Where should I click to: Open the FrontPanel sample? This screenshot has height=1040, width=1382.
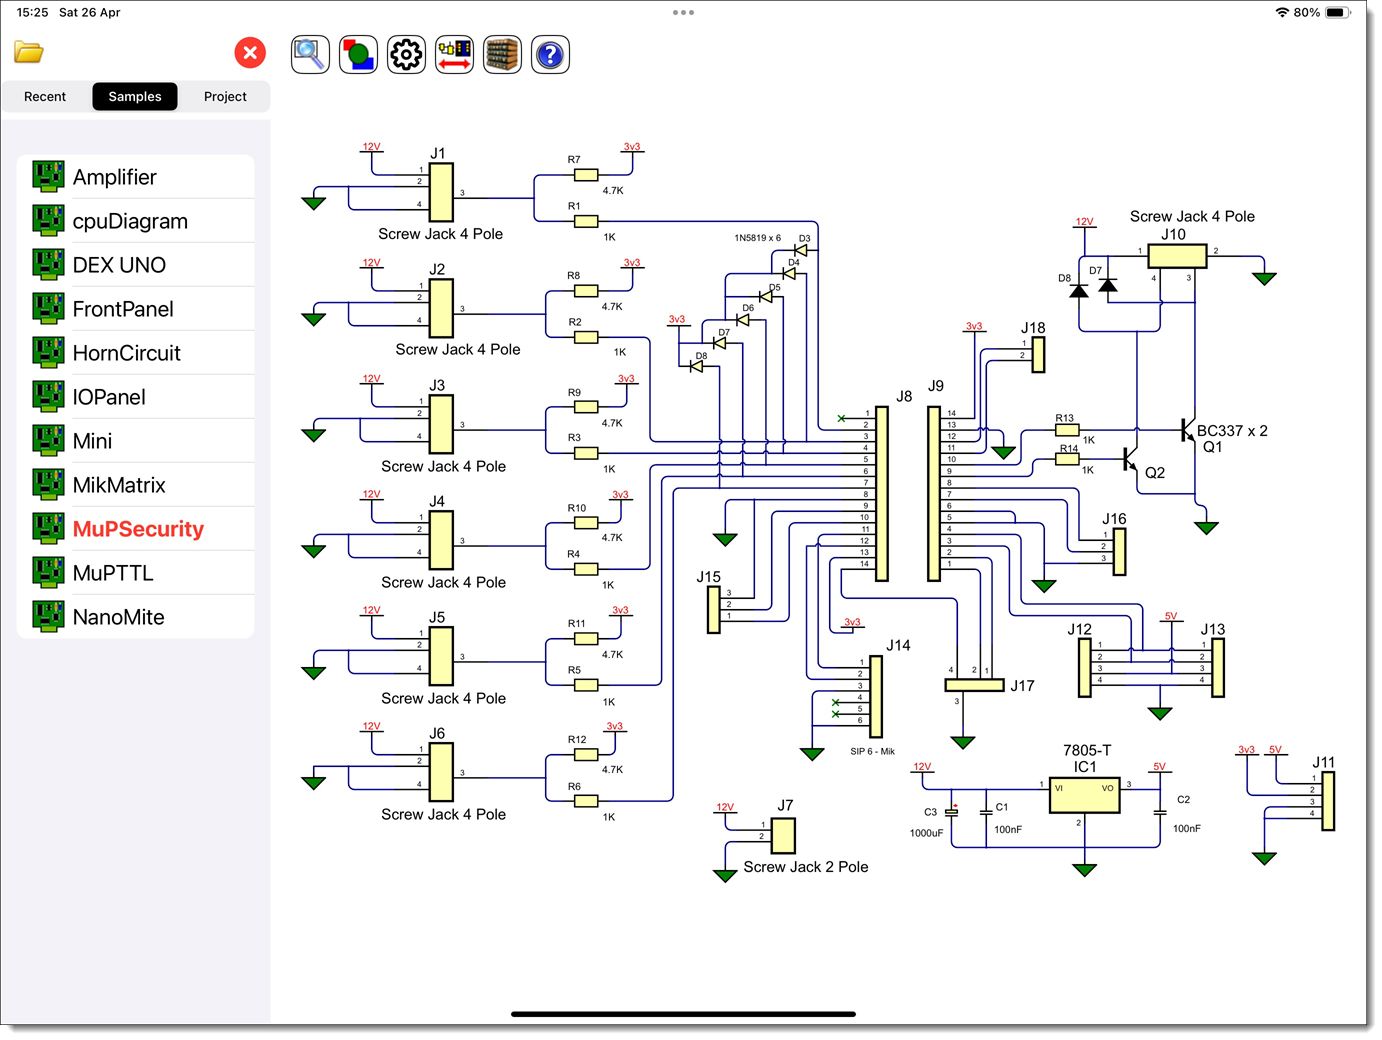click(x=136, y=309)
